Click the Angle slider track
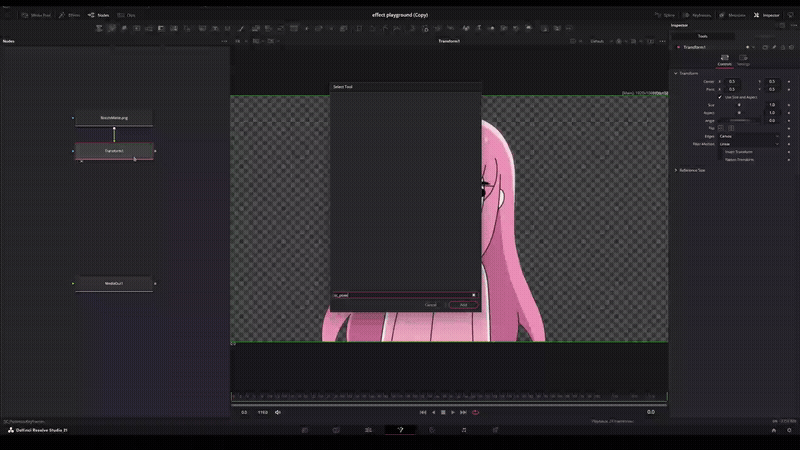The height and width of the screenshot is (450, 800). (740, 120)
